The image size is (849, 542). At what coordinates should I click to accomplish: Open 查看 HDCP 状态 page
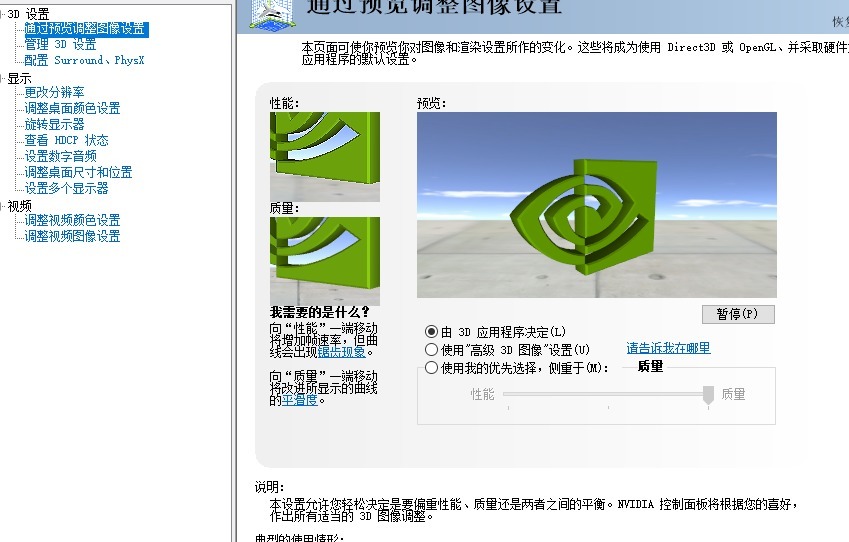tap(66, 140)
